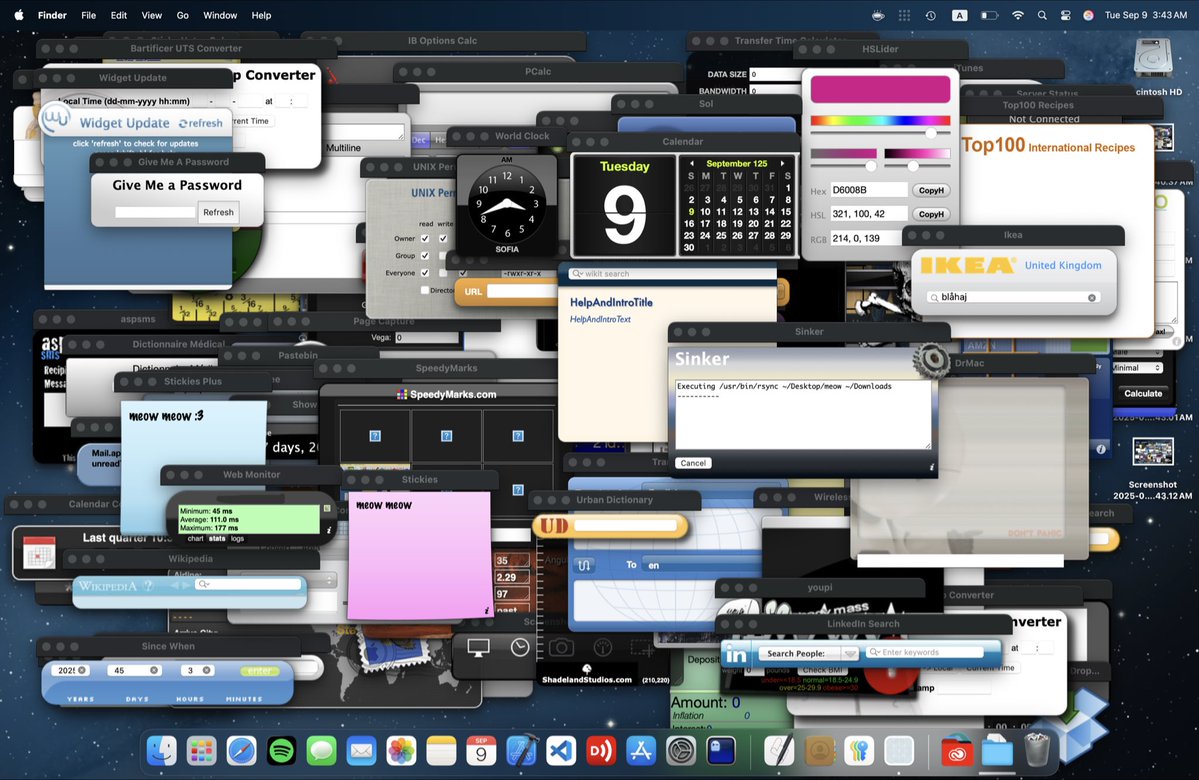This screenshot has height=780, width=1199.
Task: Click the Give Me a Password text field
Action: (155, 213)
